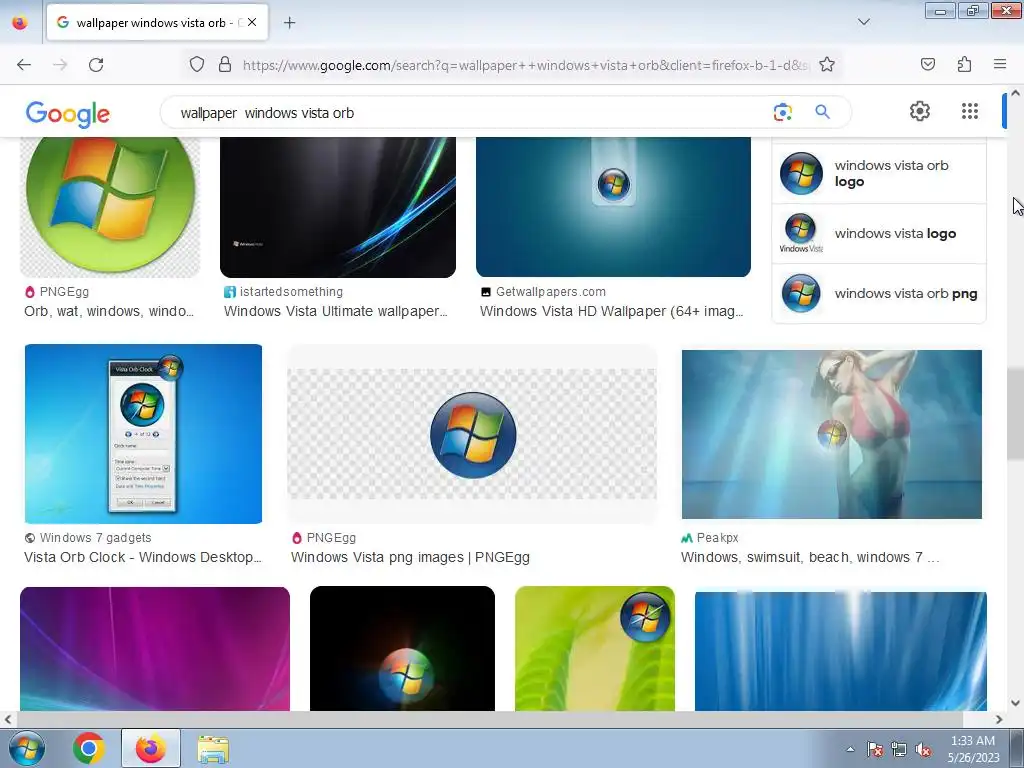Viewport: 1024px width, 768px height.
Task: Open the clock showing 1:33 AM
Action: click(973, 749)
